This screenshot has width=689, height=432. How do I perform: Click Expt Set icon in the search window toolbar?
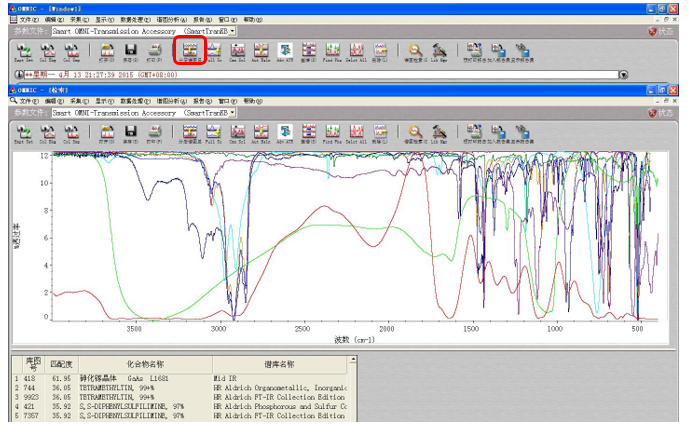[x=24, y=133]
